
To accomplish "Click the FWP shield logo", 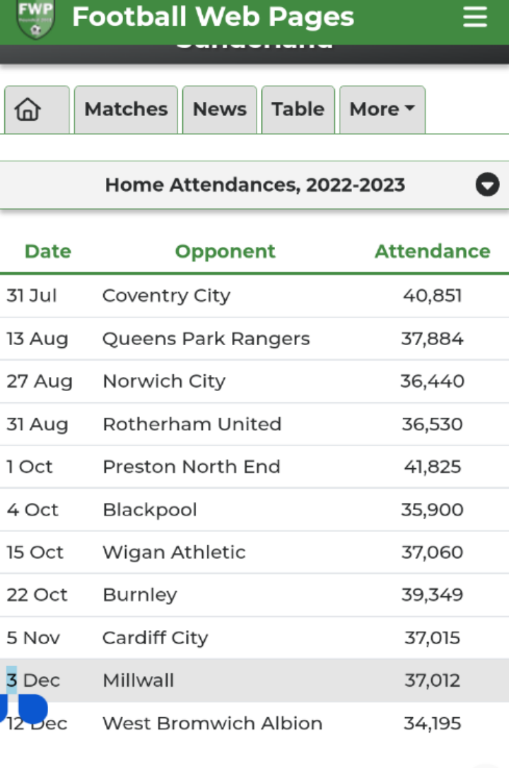I will point(35,19).
